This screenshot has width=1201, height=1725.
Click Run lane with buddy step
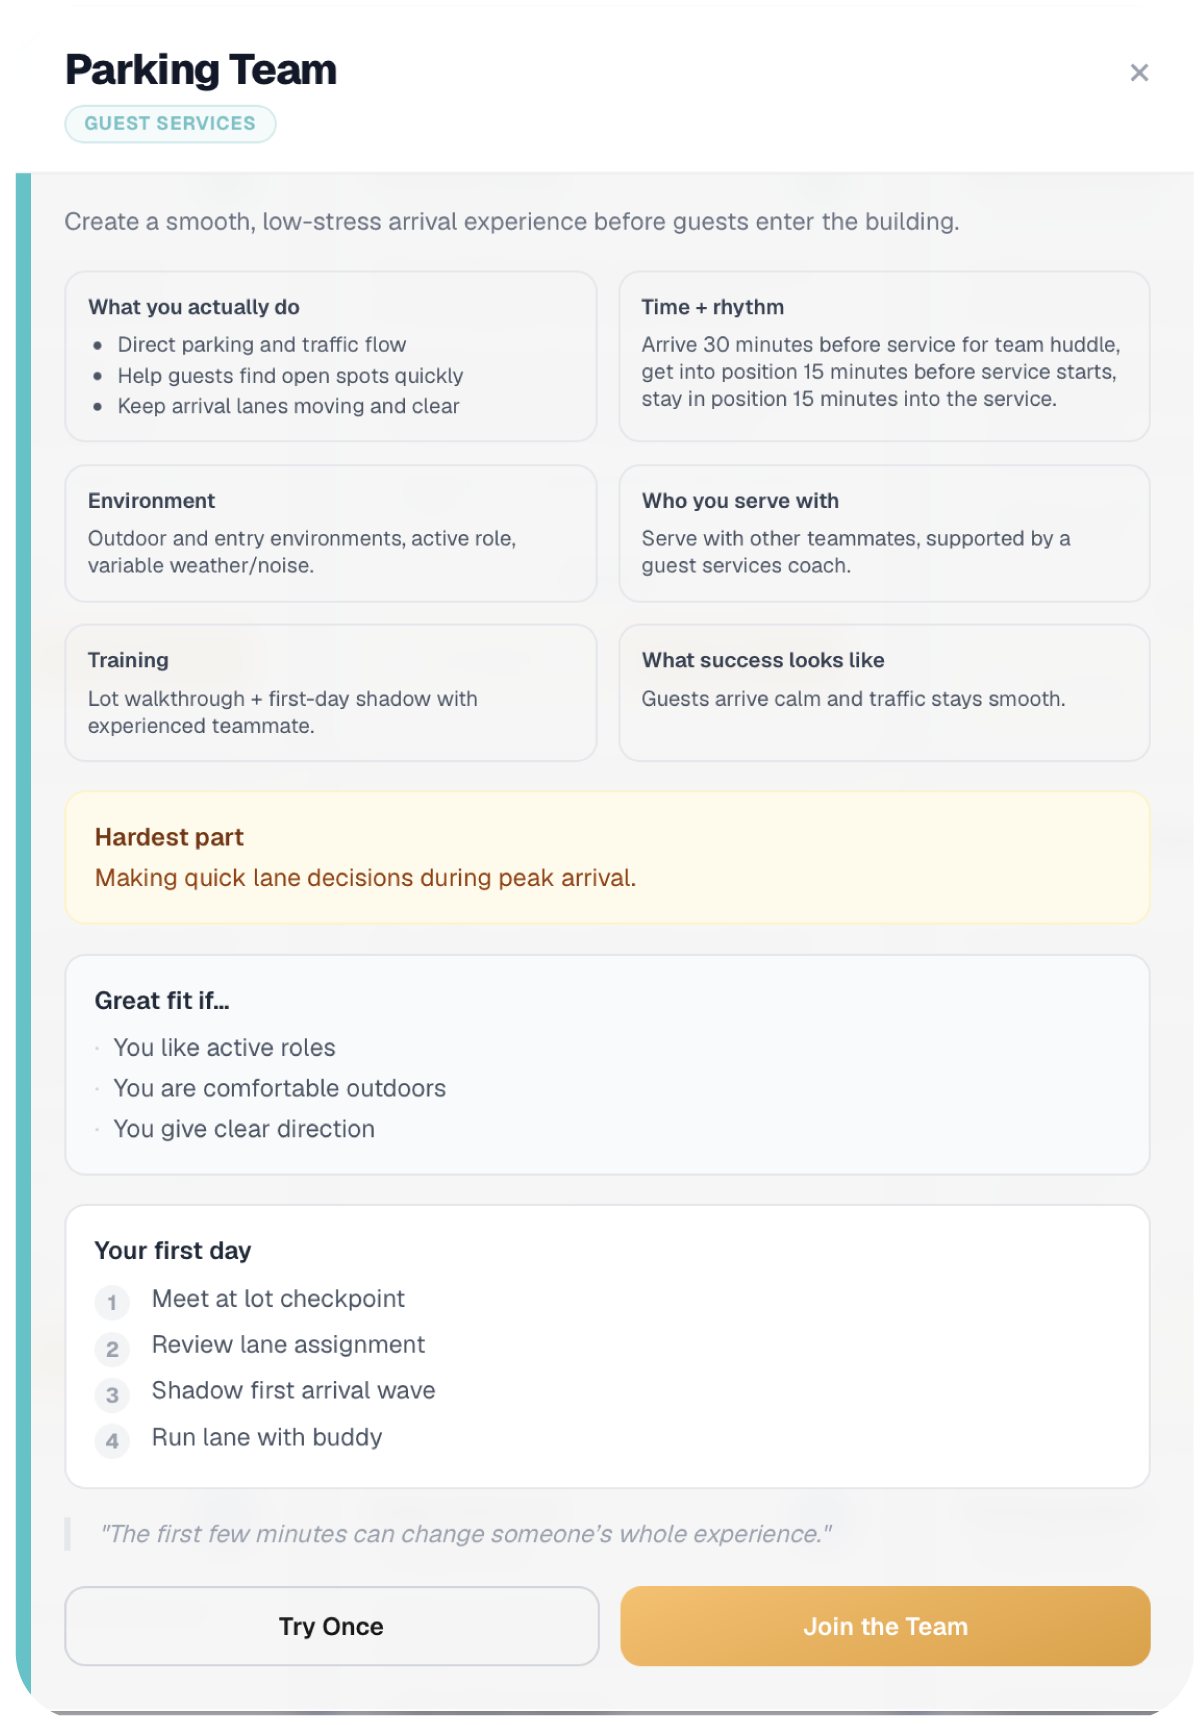tap(267, 1437)
